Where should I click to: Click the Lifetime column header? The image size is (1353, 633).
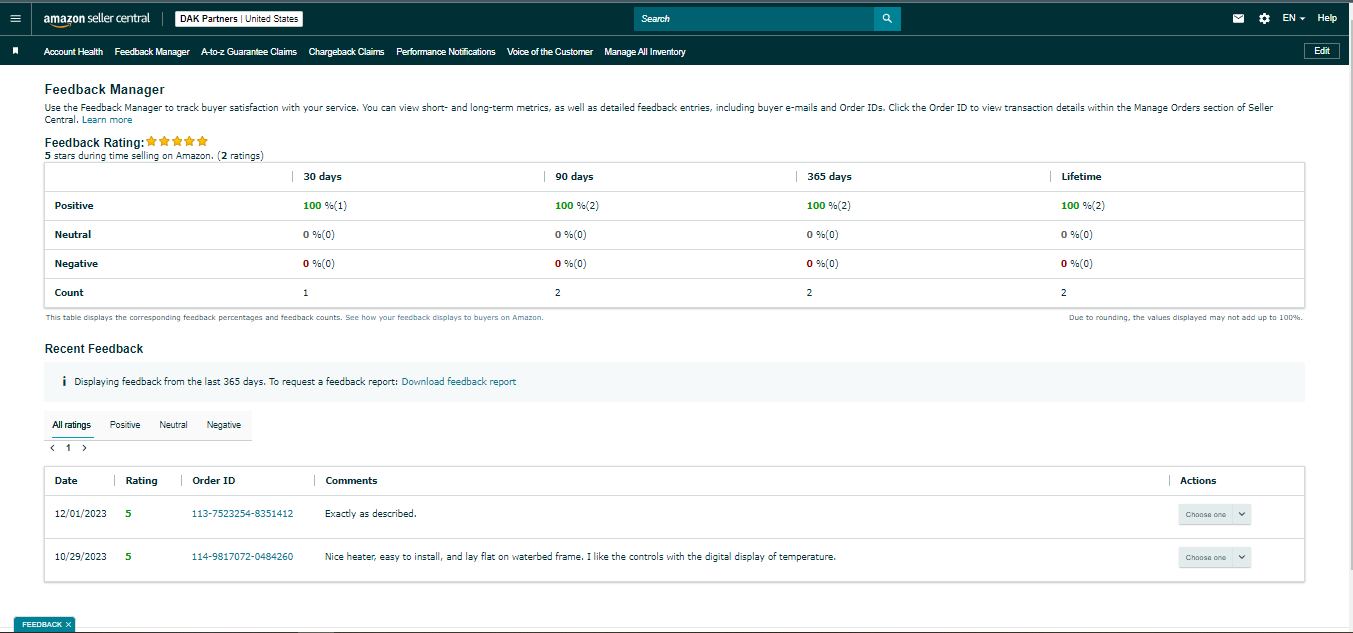coord(1081,177)
